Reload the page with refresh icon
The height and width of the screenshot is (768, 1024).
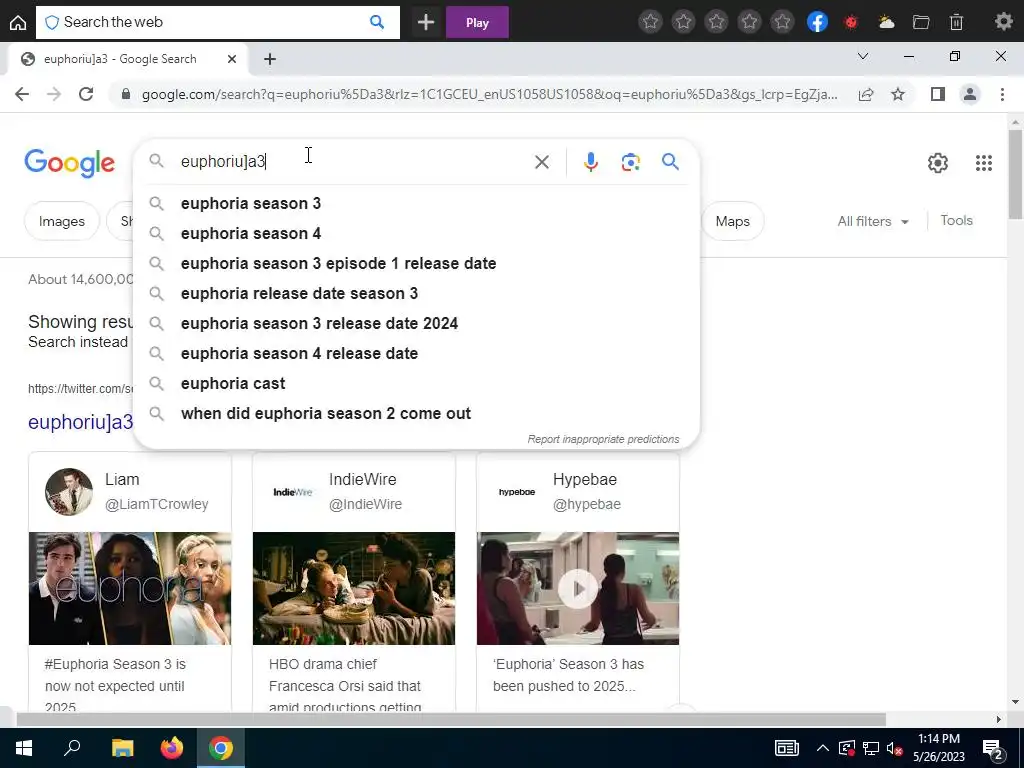86,94
